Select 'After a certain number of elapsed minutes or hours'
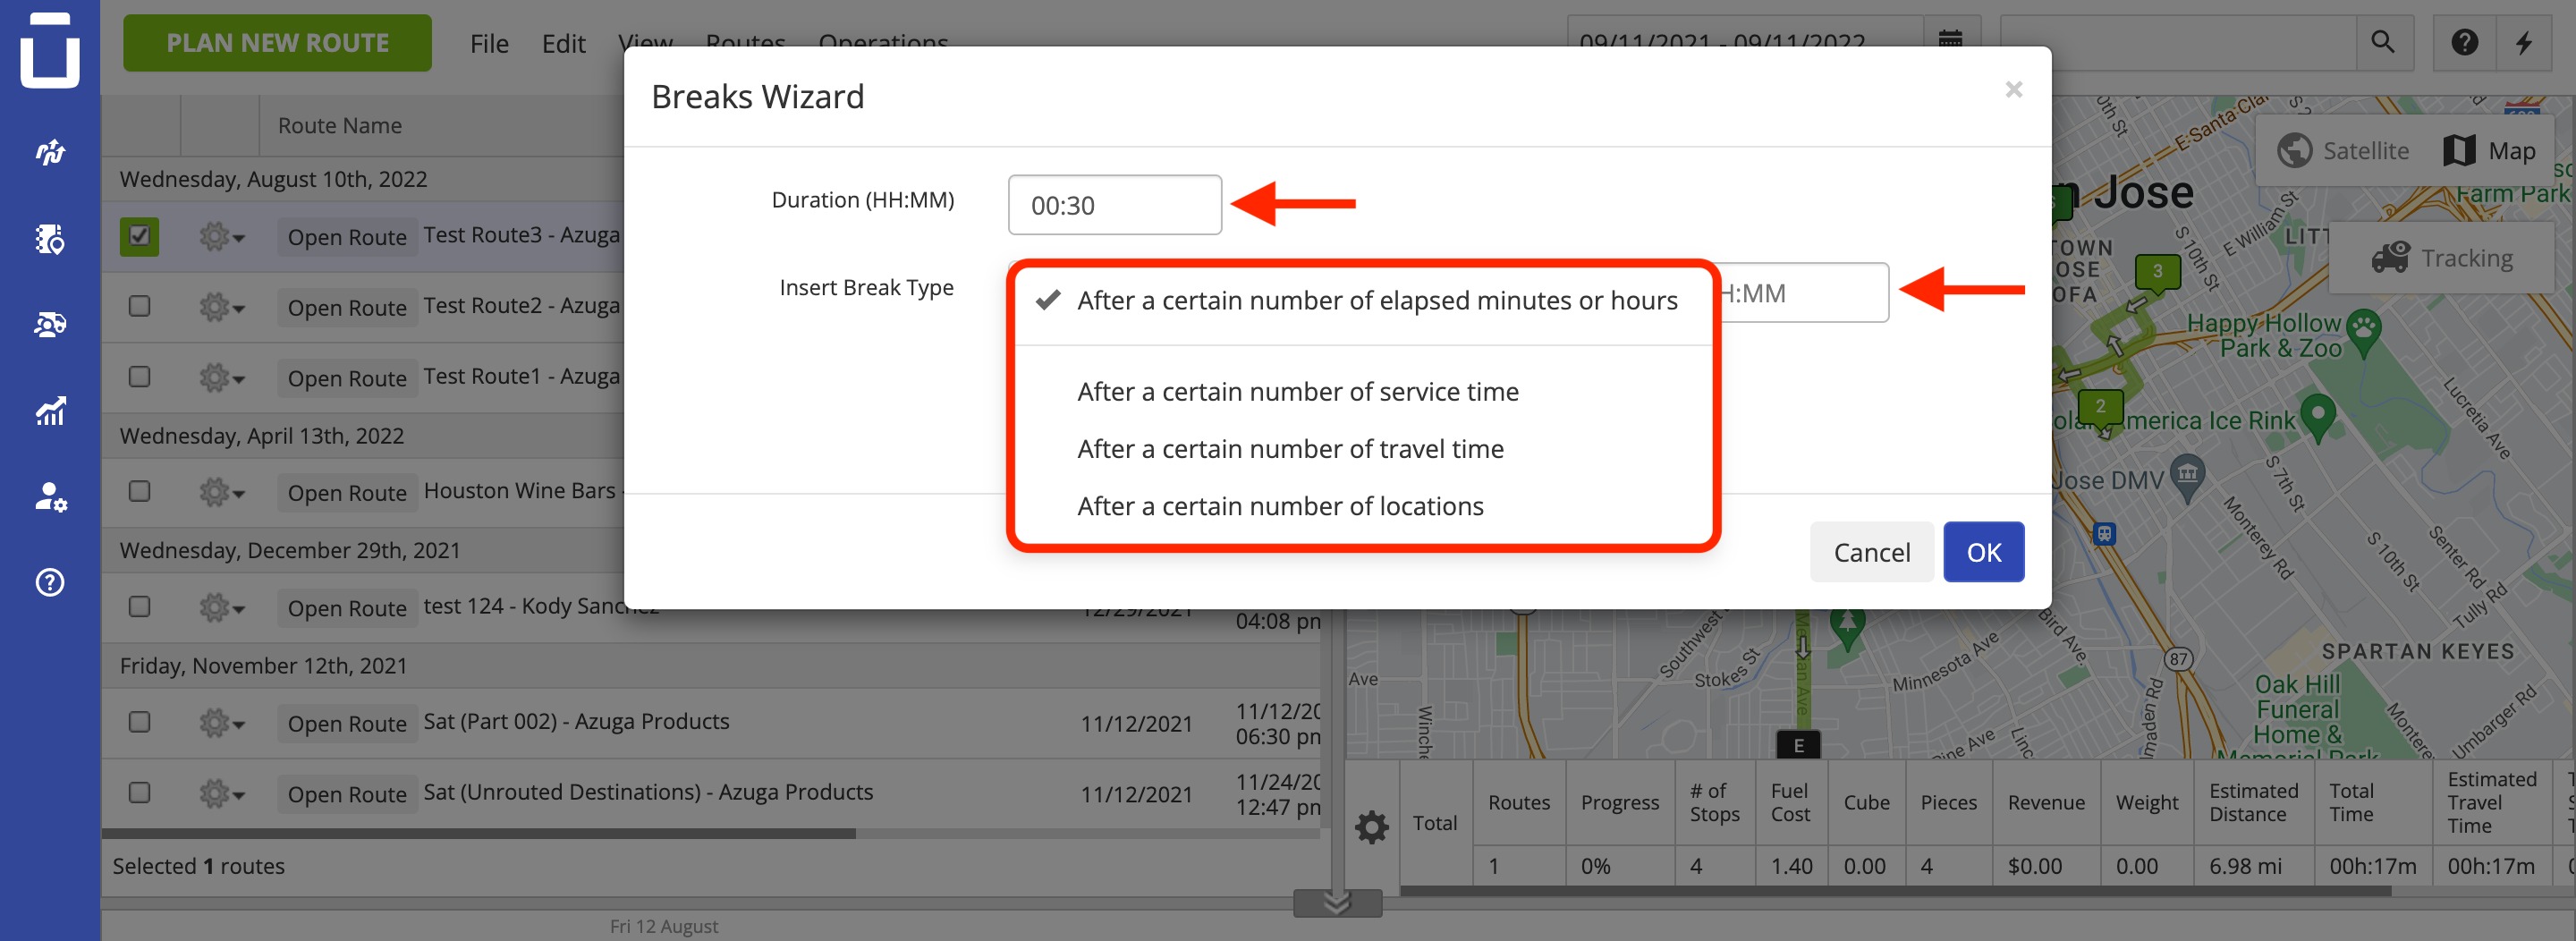 point(1363,301)
